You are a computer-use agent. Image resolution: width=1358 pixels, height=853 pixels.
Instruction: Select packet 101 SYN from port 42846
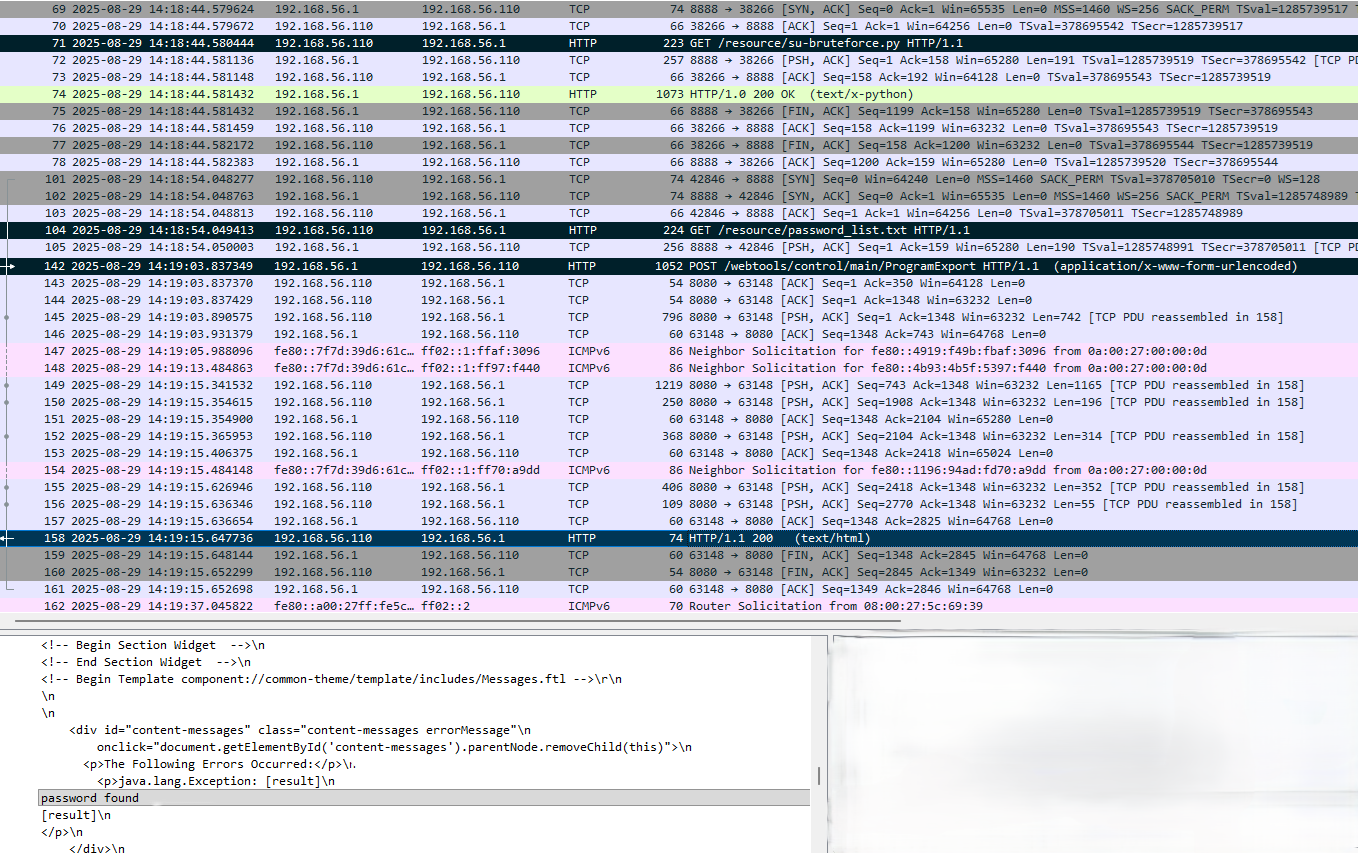point(680,179)
